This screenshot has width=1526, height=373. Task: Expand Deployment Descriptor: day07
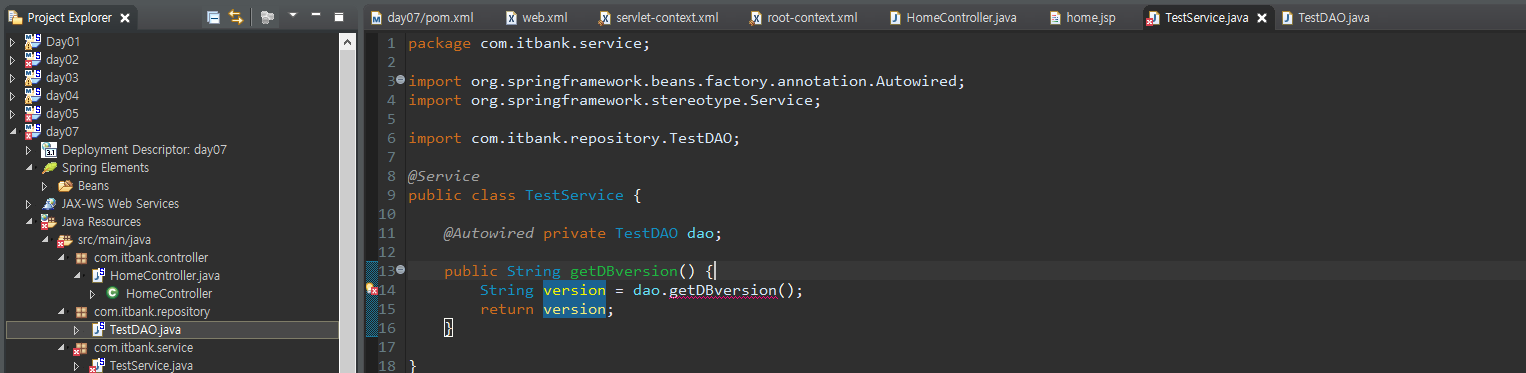click(x=29, y=150)
